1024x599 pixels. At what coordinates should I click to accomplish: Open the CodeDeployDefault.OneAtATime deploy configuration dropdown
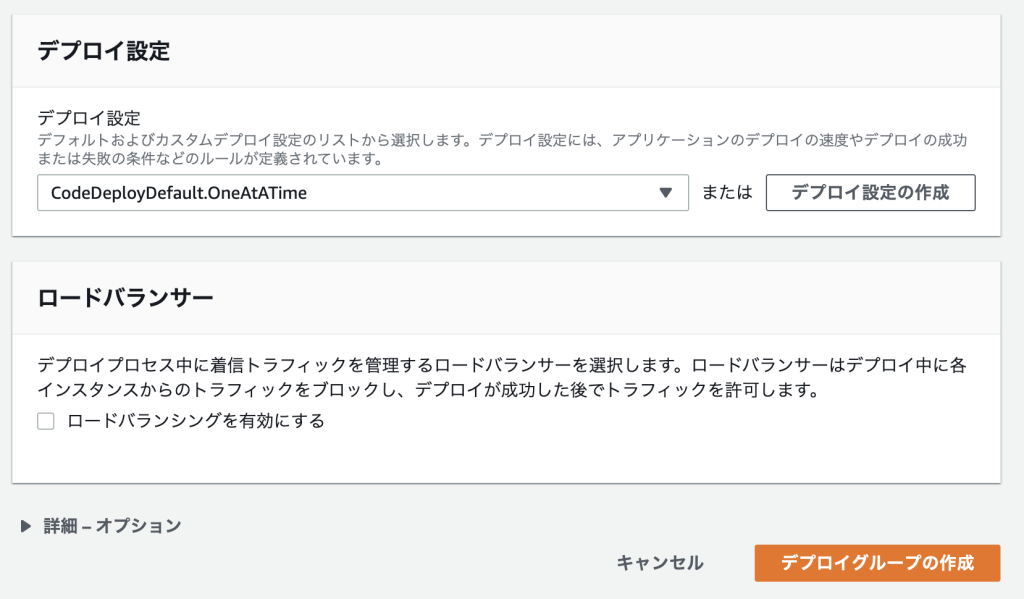(350, 194)
